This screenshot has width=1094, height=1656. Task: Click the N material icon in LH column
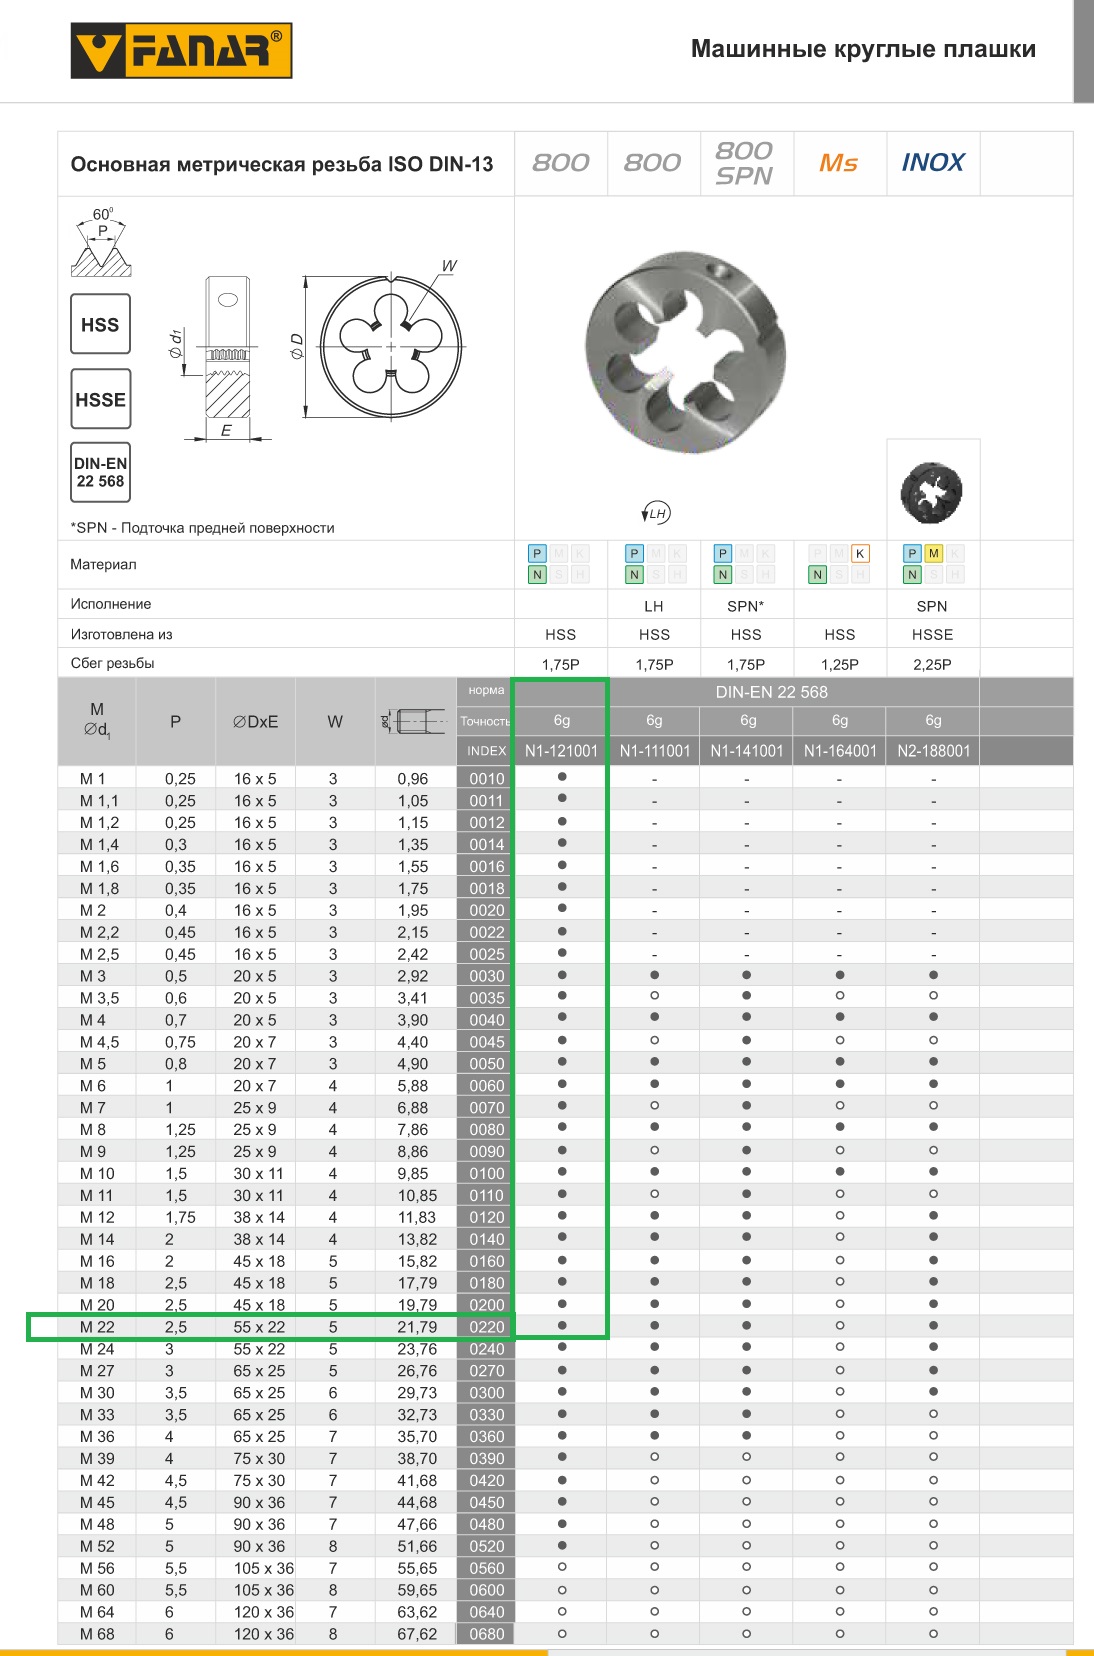[x=634, y=575]
